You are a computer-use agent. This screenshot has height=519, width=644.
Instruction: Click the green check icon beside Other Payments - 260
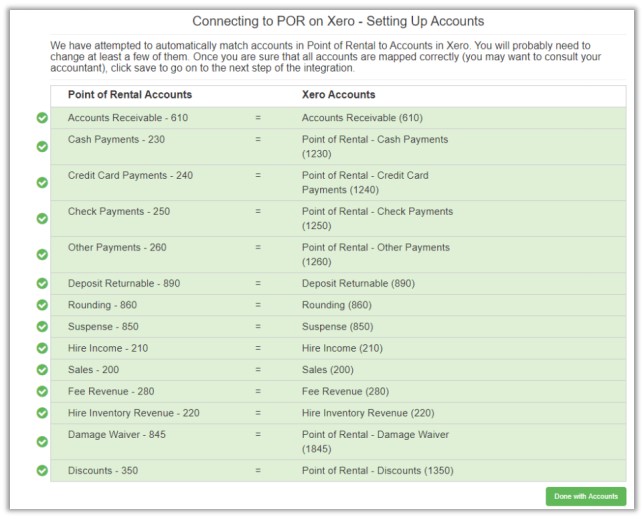click(42, 255)
